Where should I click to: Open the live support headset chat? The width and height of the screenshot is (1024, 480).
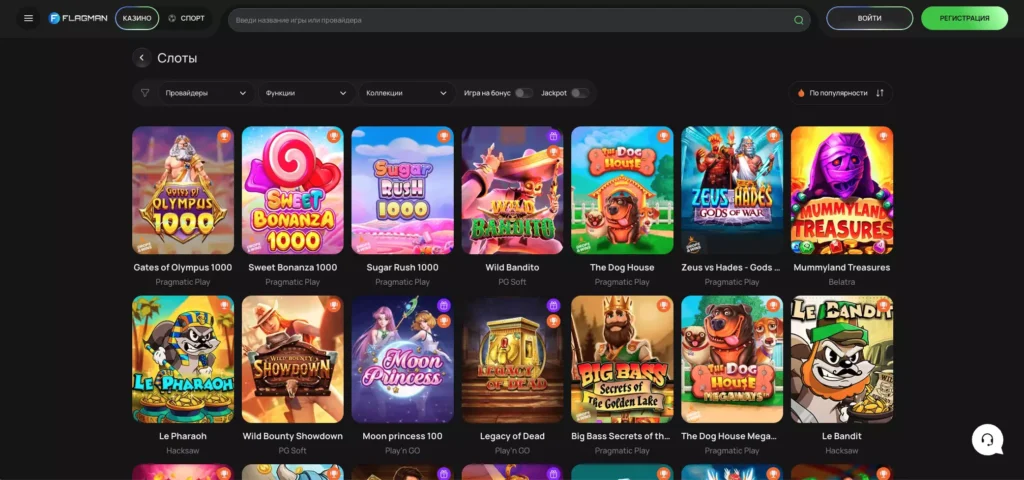click(987, 439)
